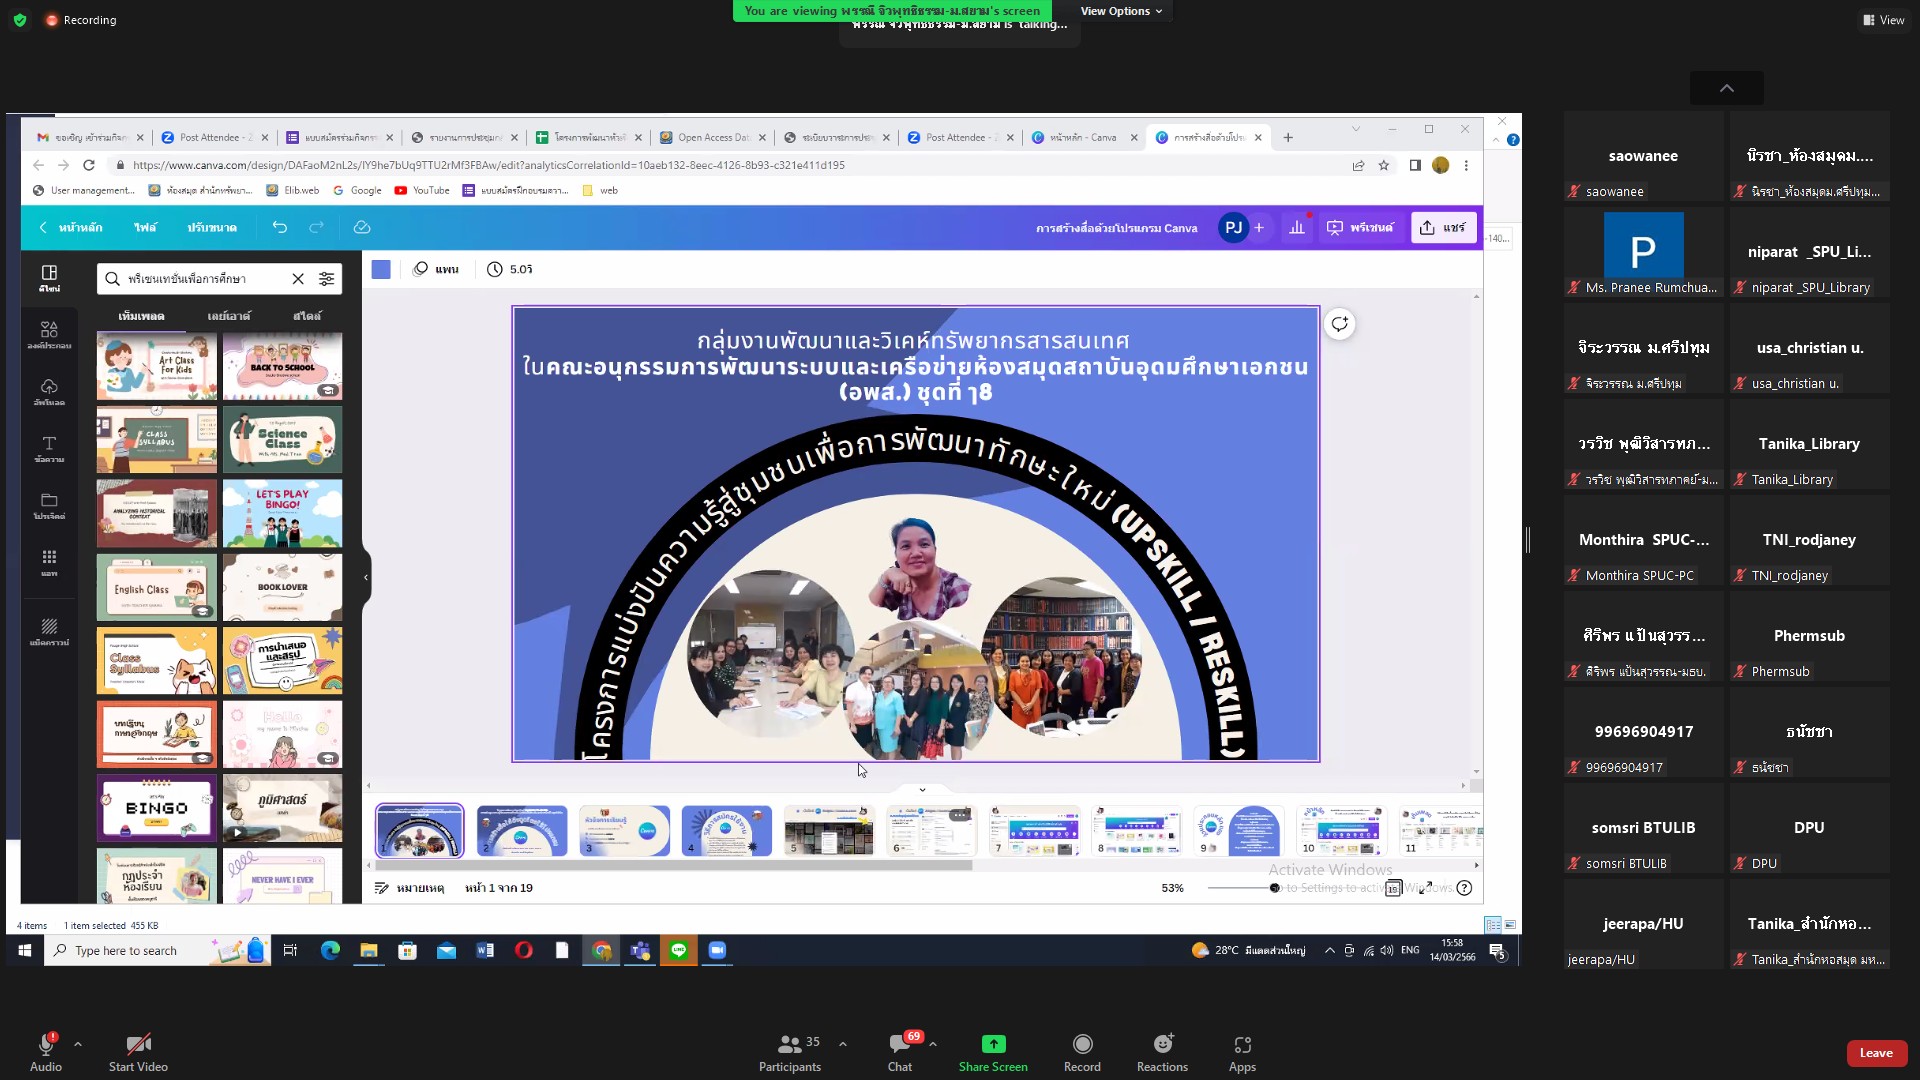Click the blue background color swatch
Viewport: 1920px width, 1080px height.
381,269
